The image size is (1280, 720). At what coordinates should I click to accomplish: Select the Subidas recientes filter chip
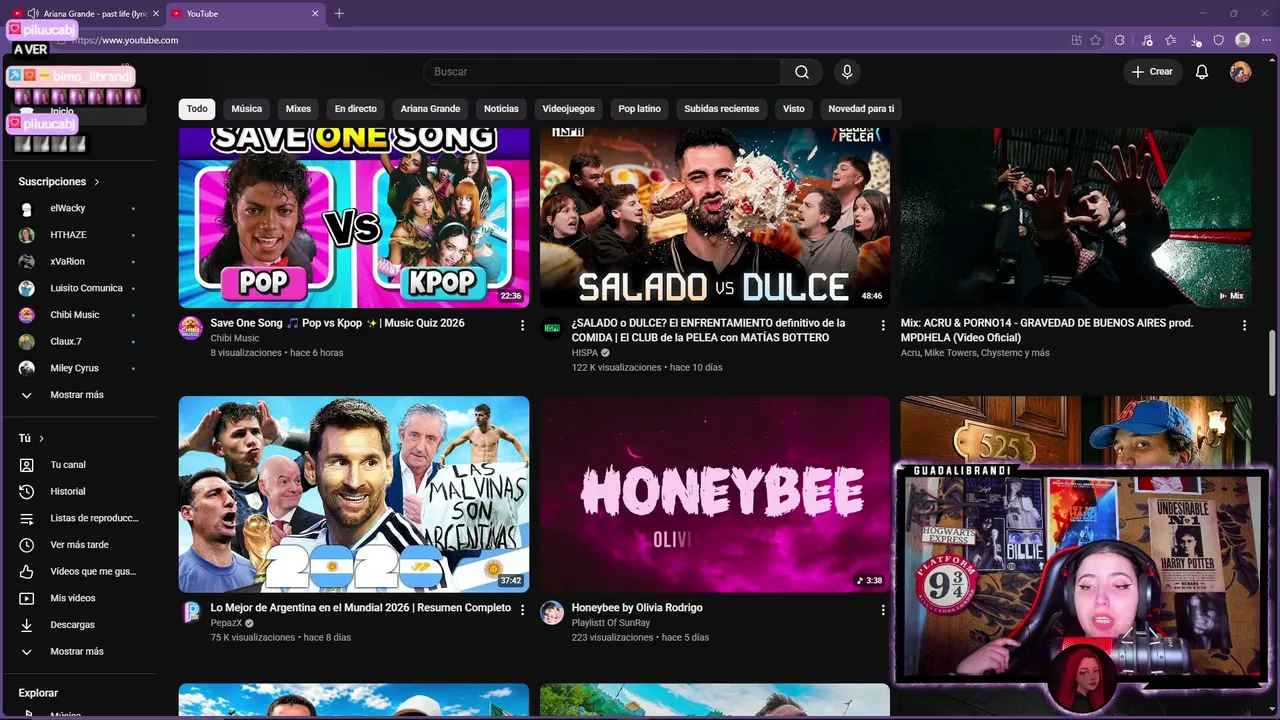(x=722, y=109)
